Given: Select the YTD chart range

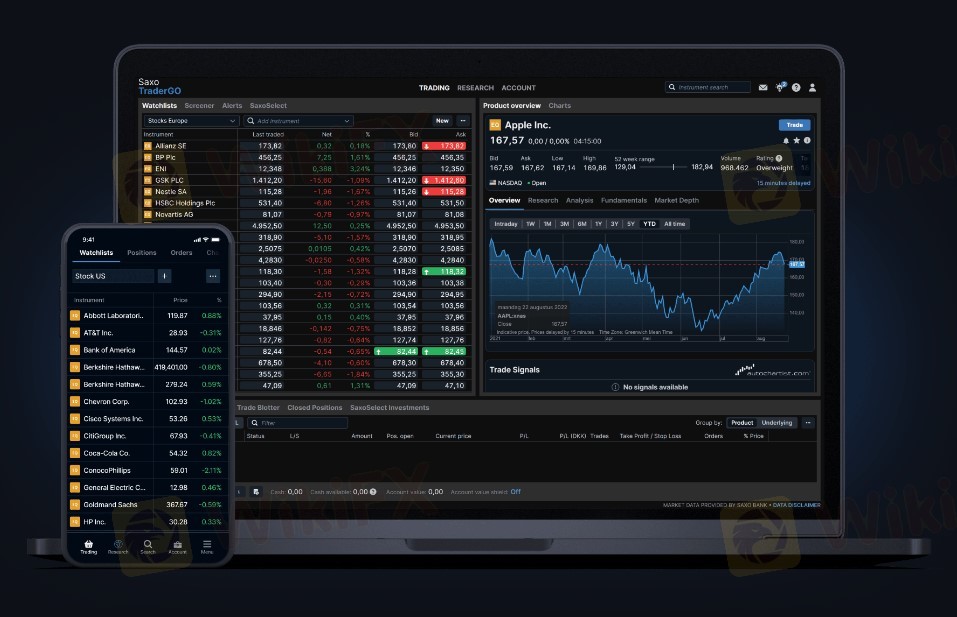Looking at the screenshot, I should point(649,224).
